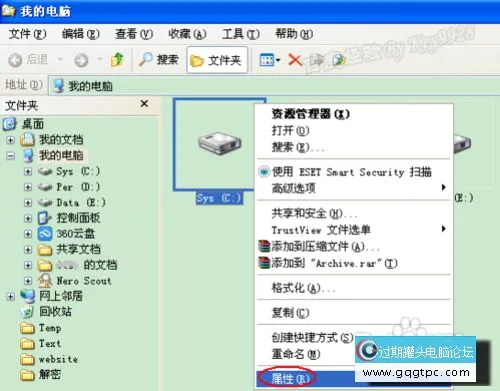Click the Sys (C:) label under the drive
This screenshot has height=391, width=500.
[219, 198]
